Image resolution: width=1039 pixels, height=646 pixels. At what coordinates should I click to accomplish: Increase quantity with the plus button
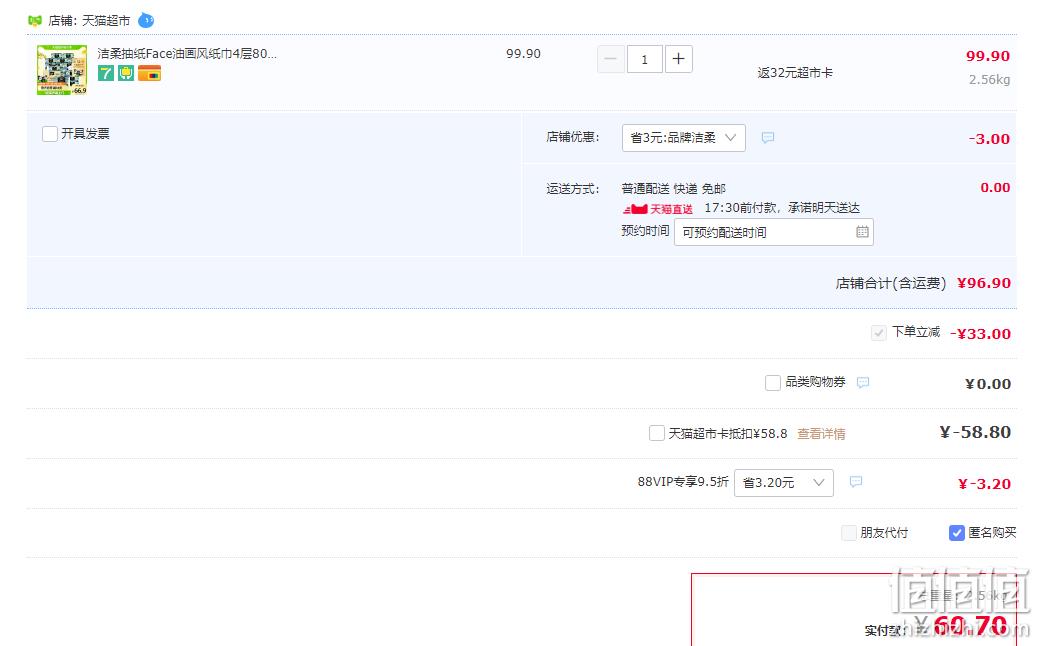[679, 59]
